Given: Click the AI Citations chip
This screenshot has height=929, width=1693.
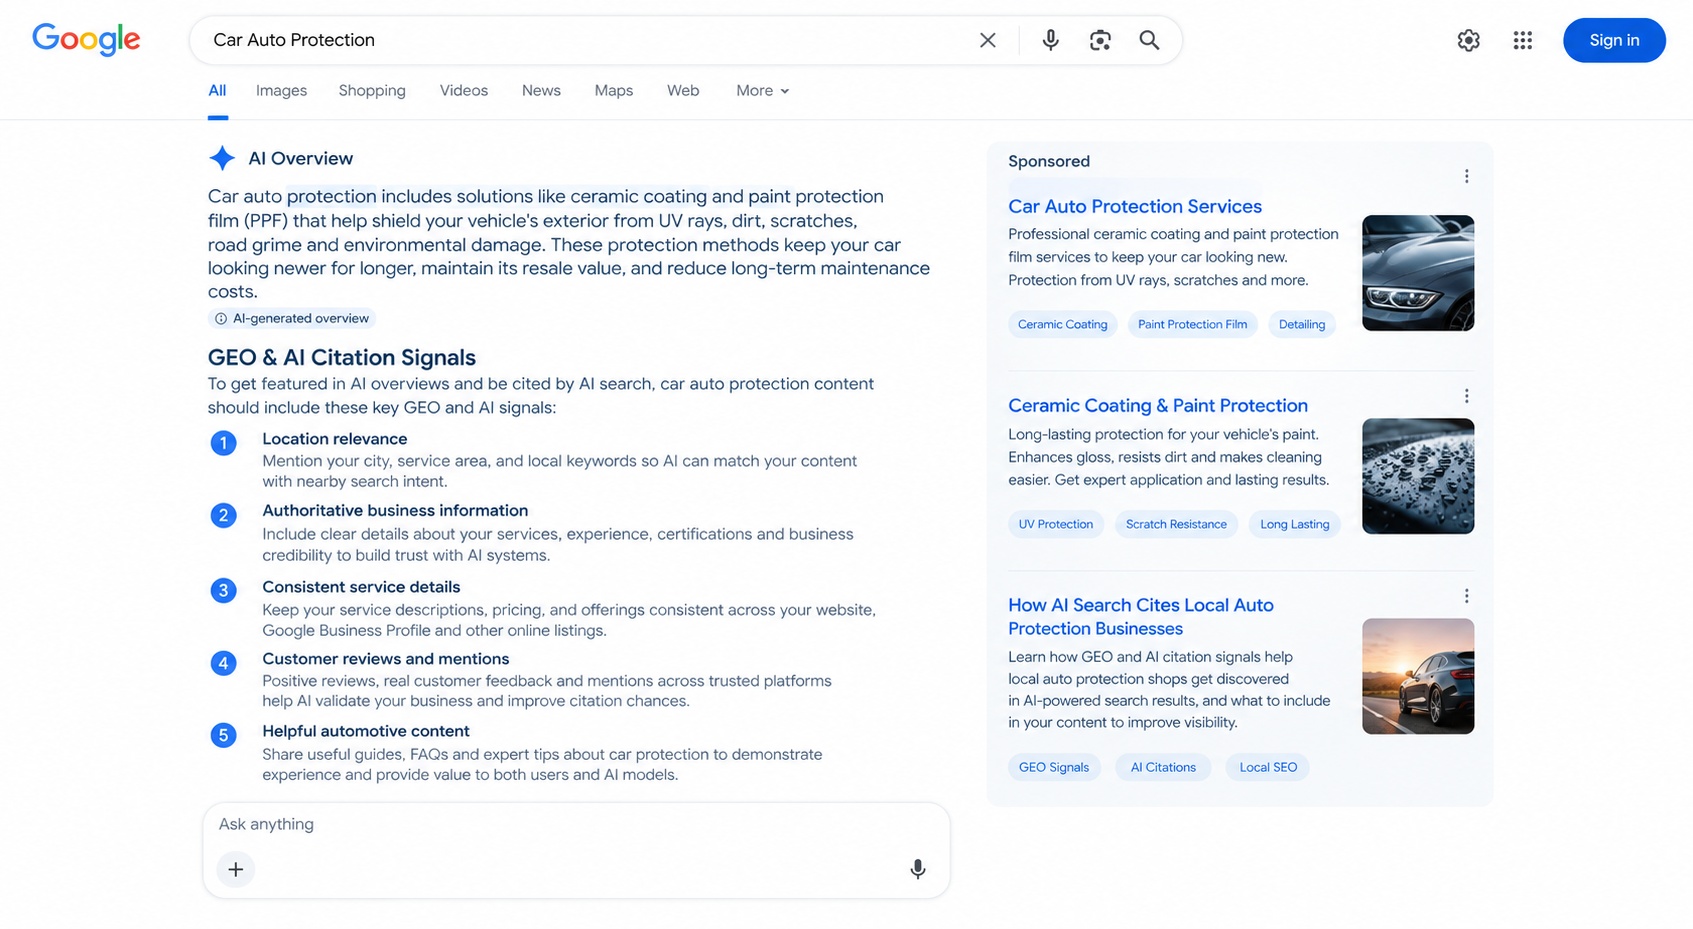Looking at the screenshot, I should 1163,767.
